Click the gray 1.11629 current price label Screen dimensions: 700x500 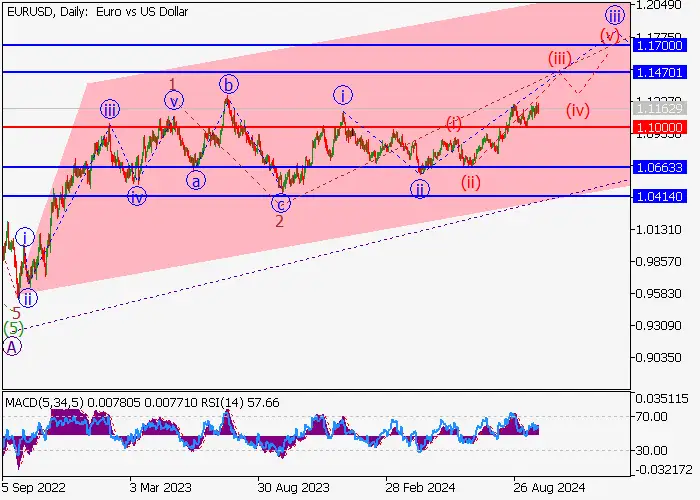click(x=659, y=108)
